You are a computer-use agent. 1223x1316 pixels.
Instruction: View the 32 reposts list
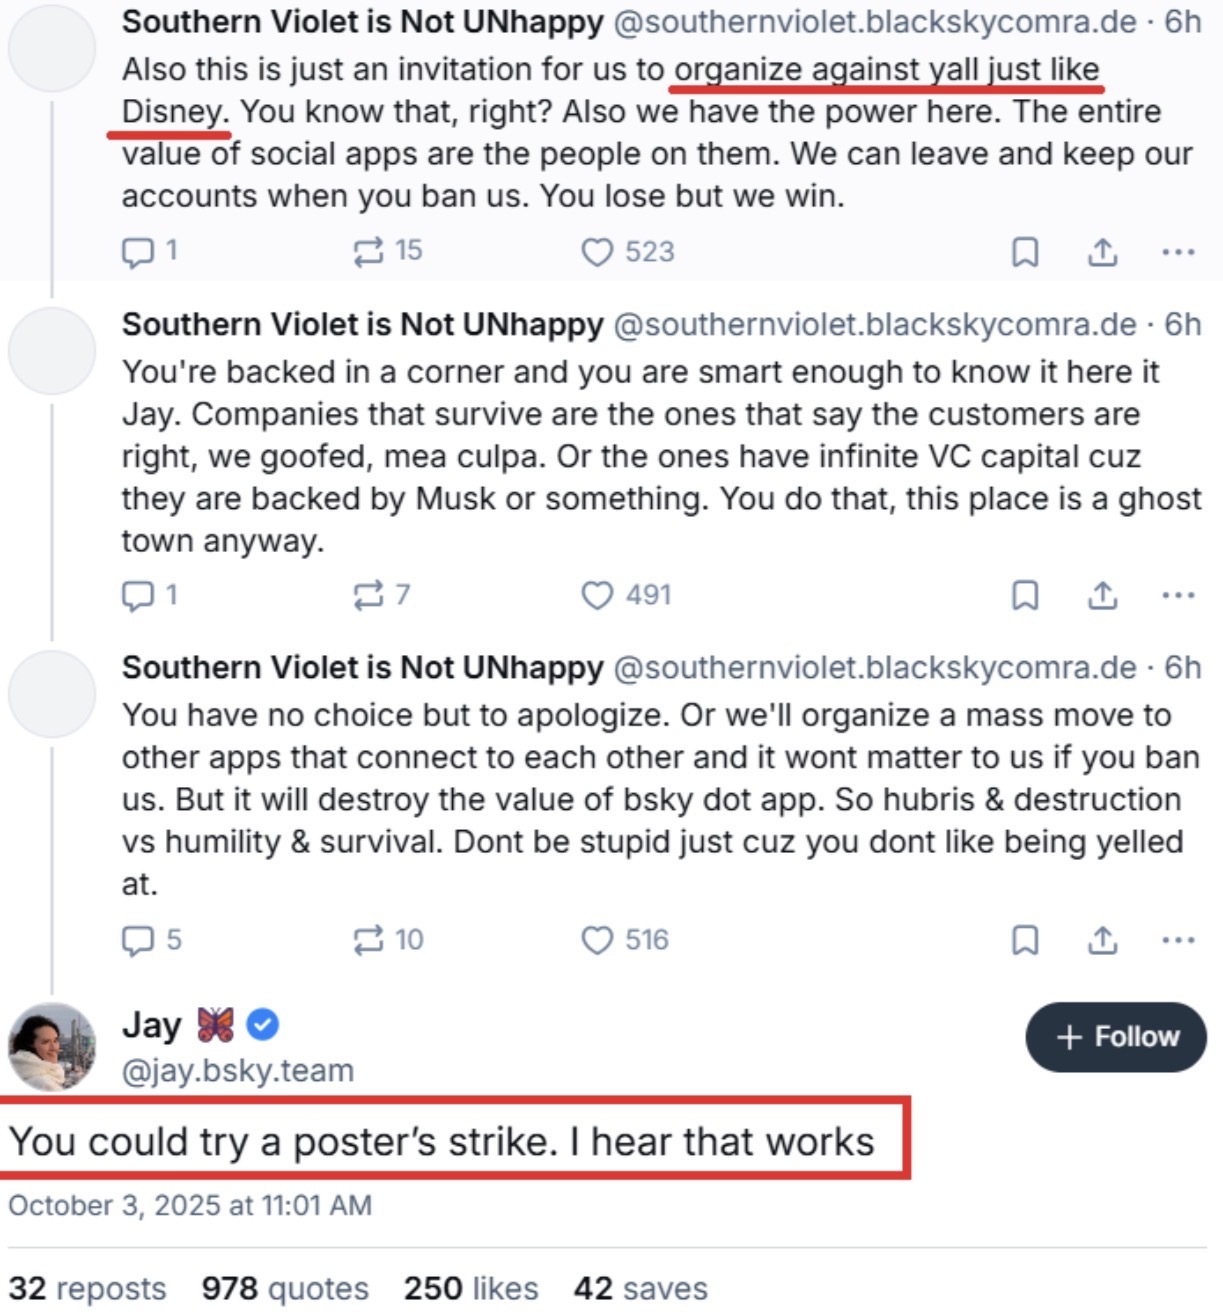point(87,1289)
